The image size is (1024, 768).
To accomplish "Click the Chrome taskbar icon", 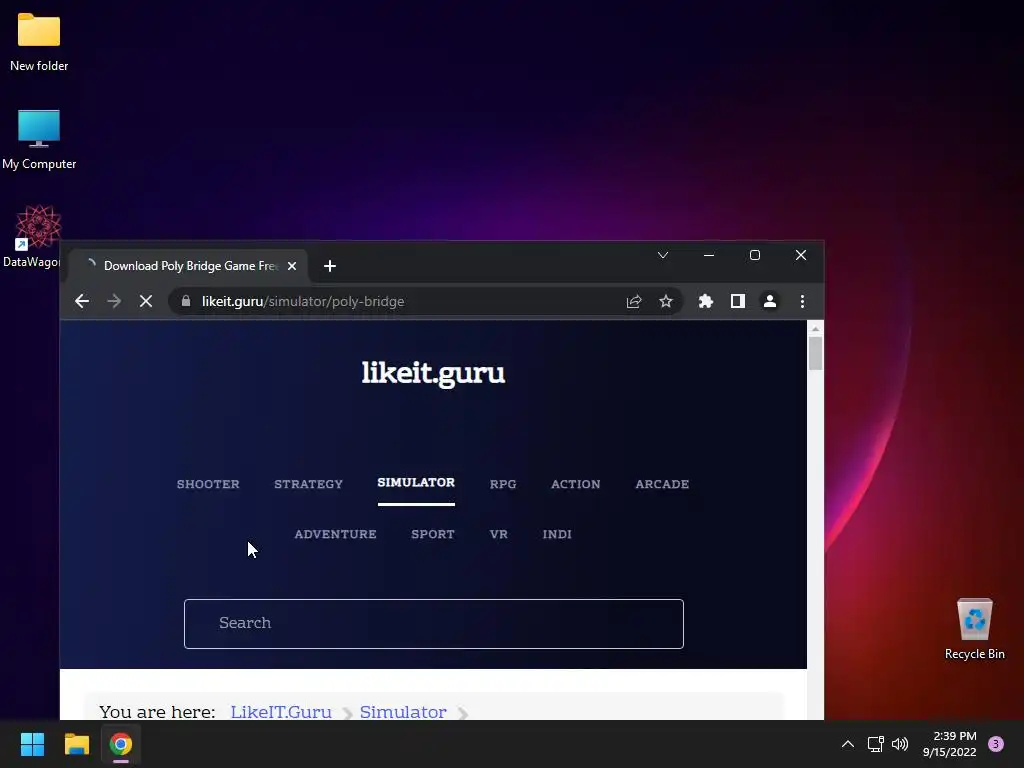I will 121,744.
